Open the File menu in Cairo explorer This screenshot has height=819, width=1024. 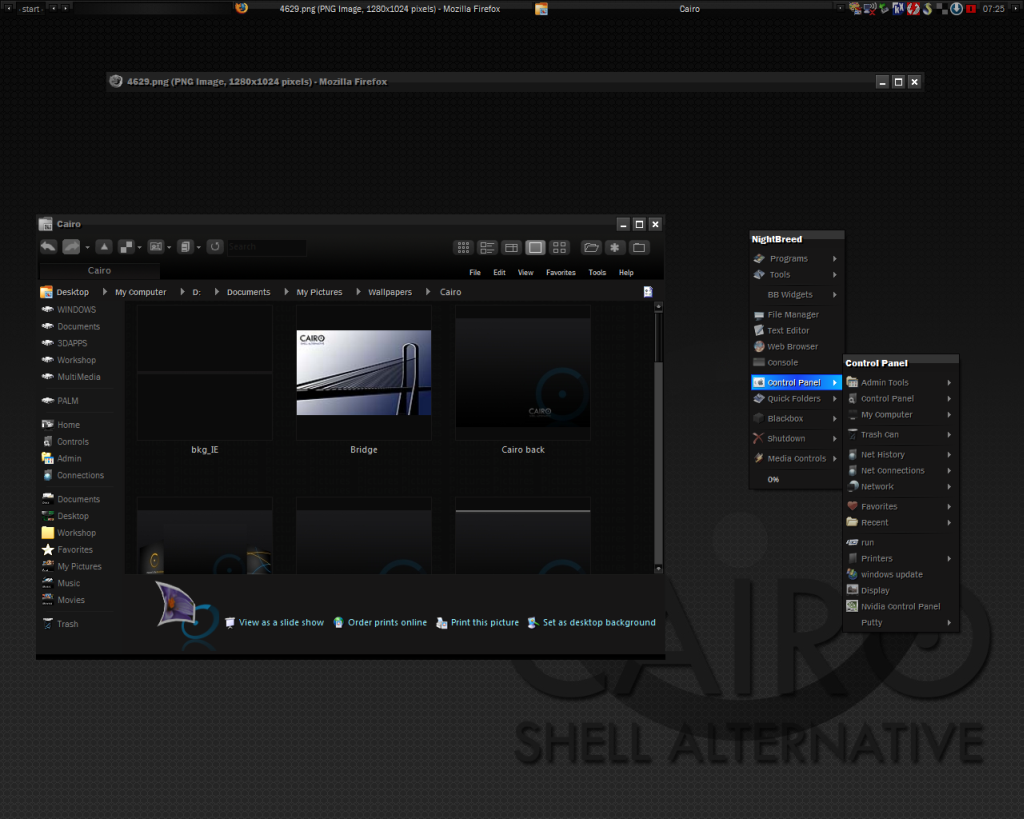coord(475,272)
